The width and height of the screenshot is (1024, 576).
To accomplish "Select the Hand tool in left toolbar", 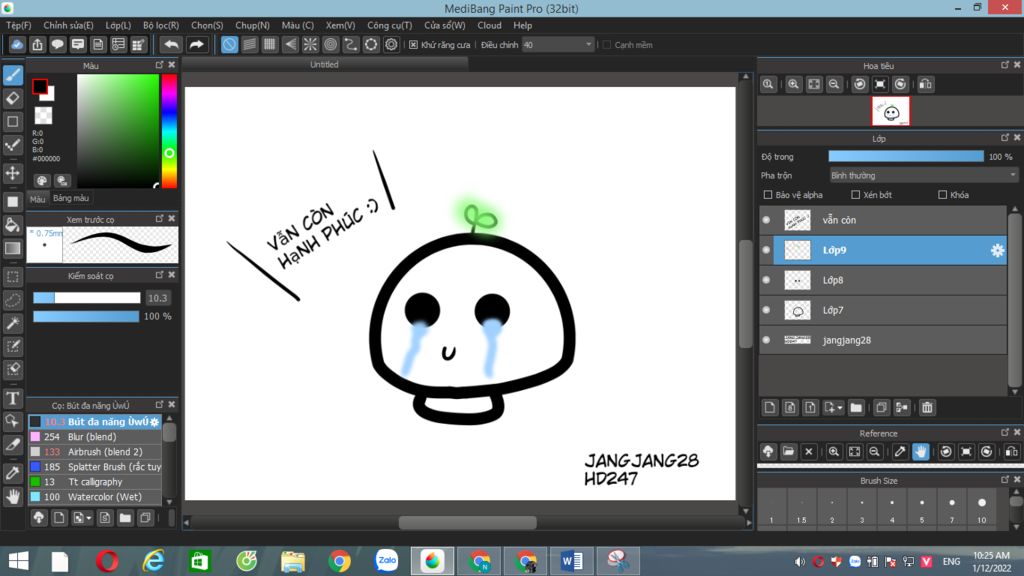I will pyautogui.click(x=13, y=496).
